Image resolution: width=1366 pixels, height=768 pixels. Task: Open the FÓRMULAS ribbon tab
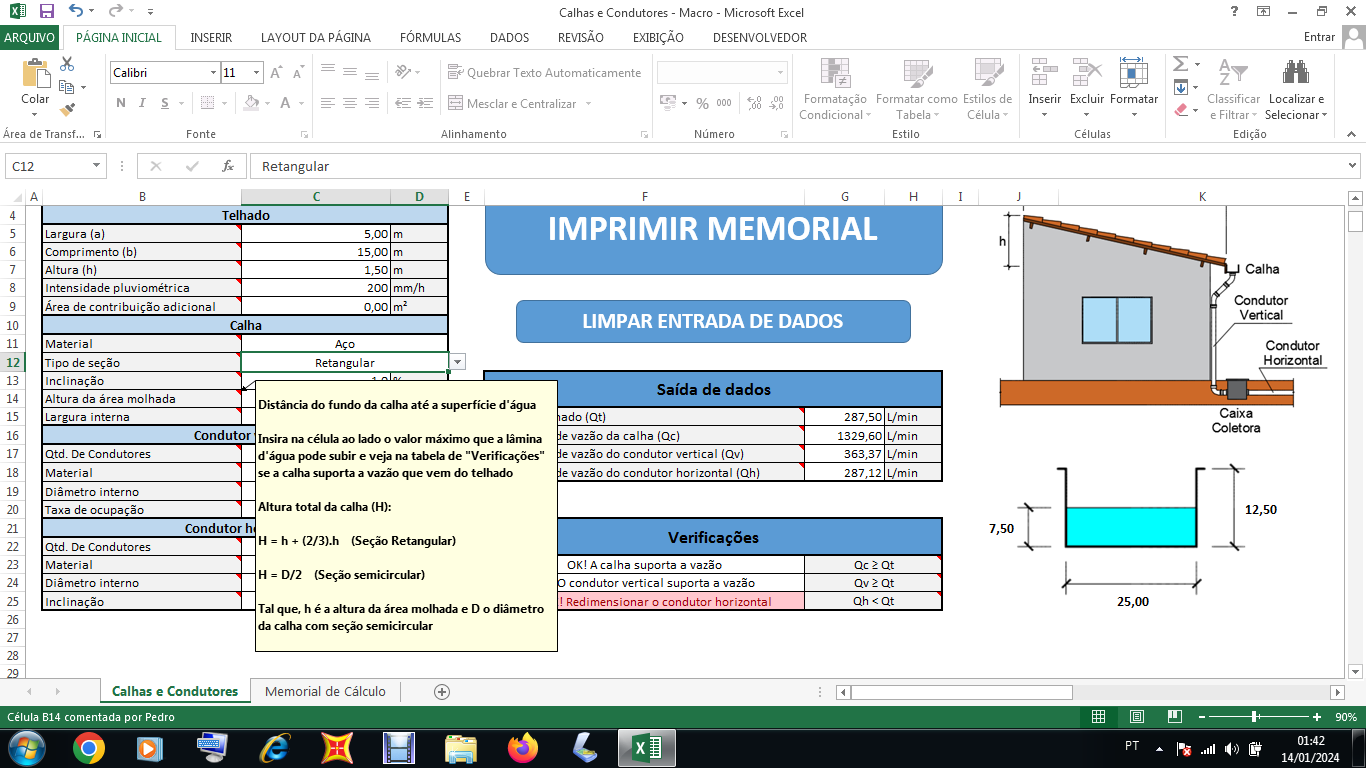click(x=430, y=38)
